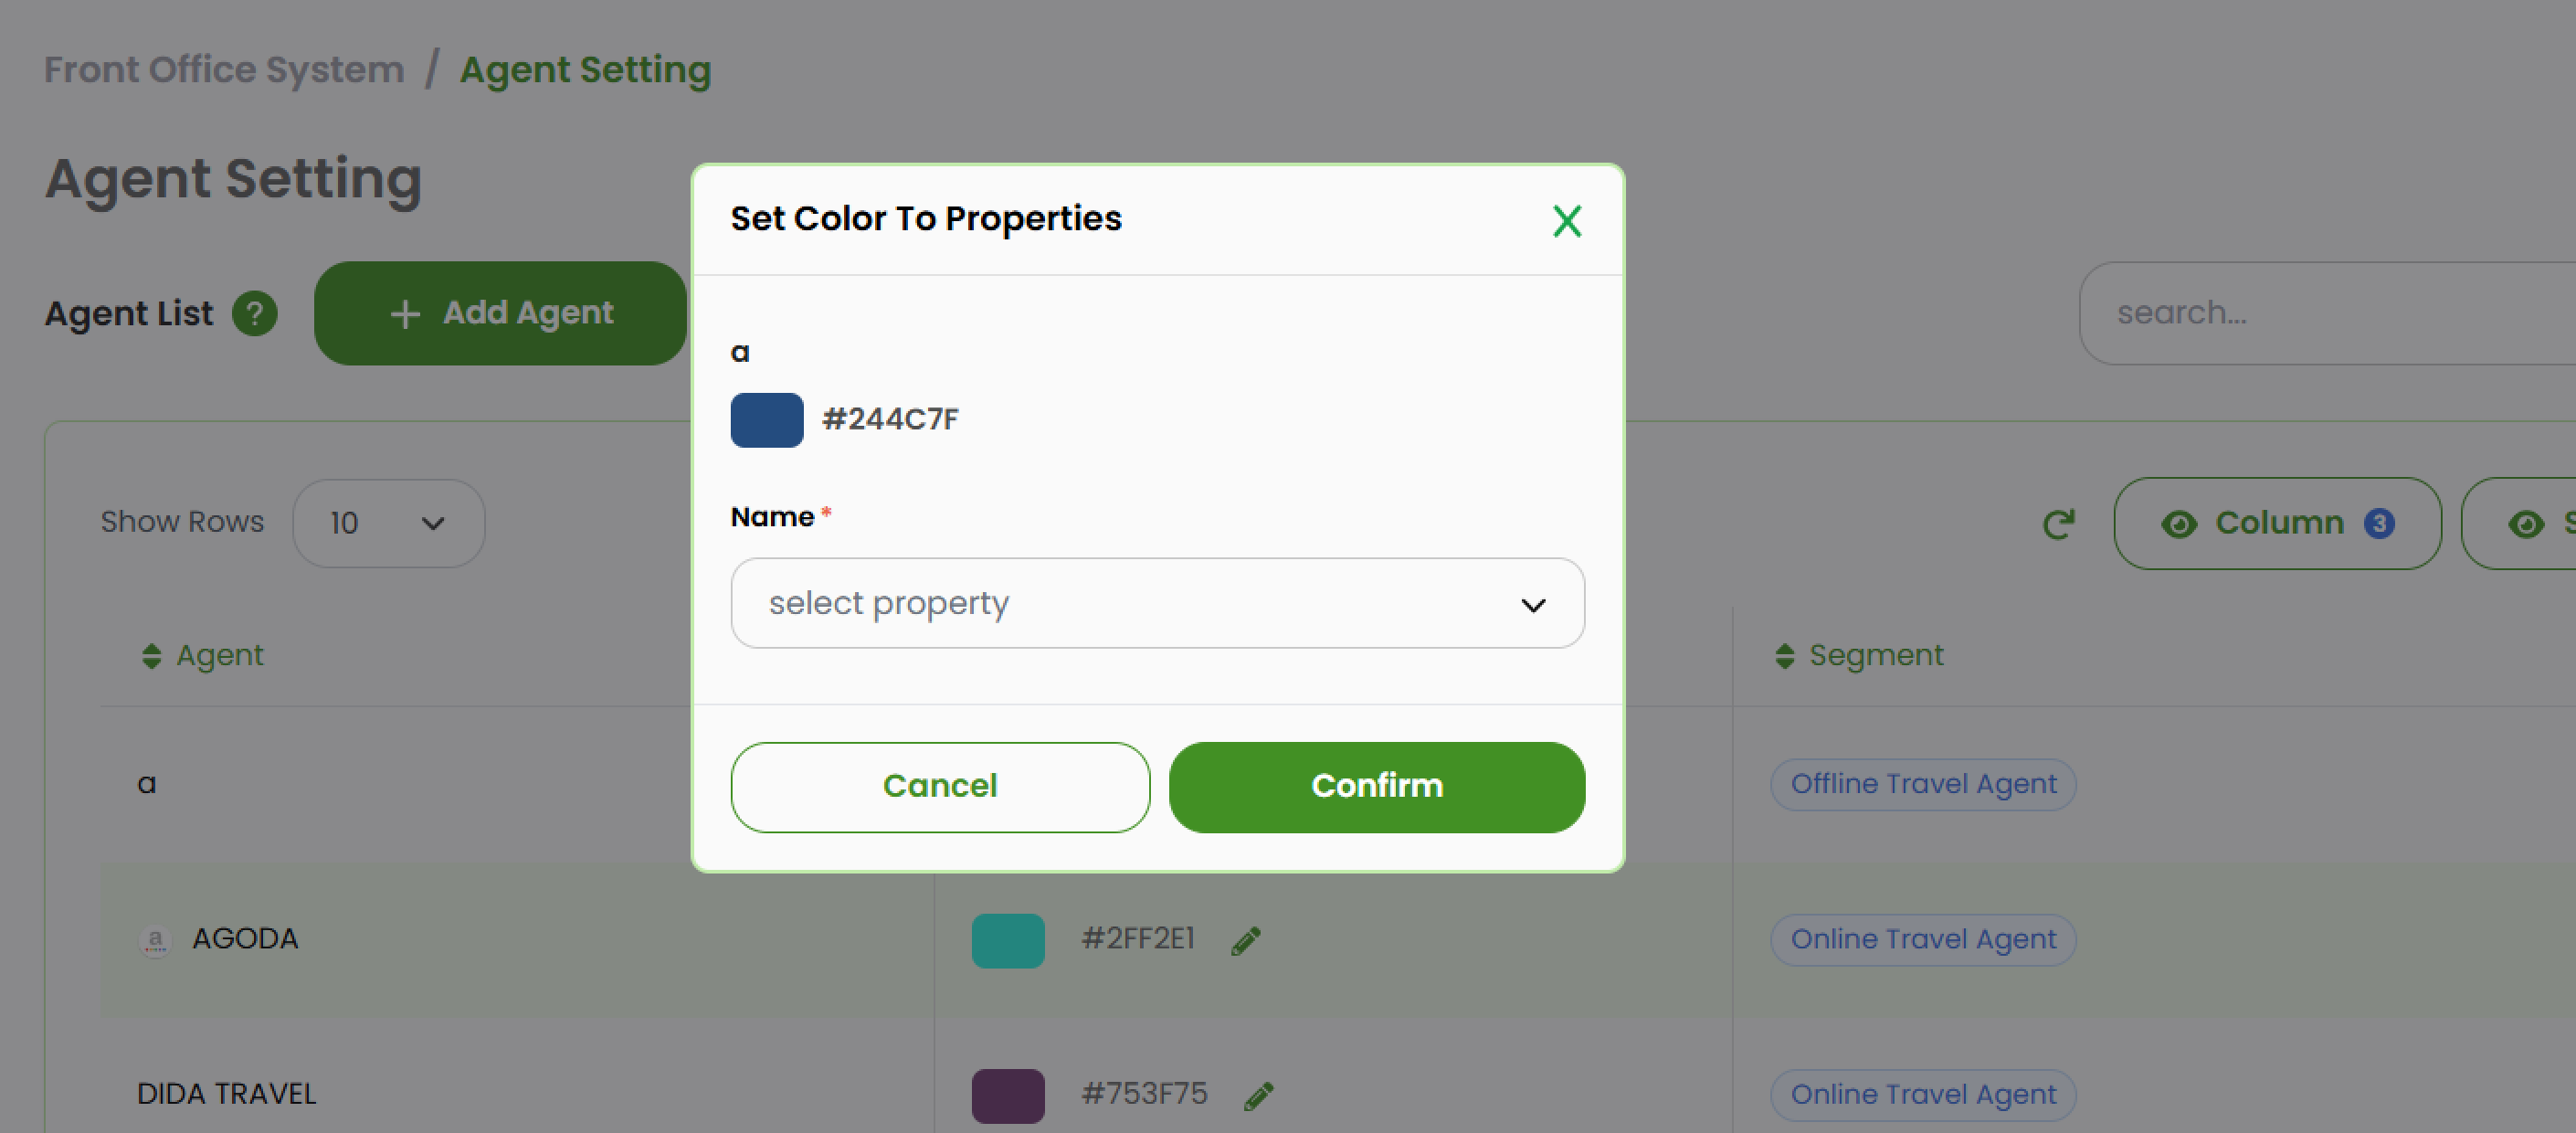Expand the Column options showing 3 items

point(2278,523)
